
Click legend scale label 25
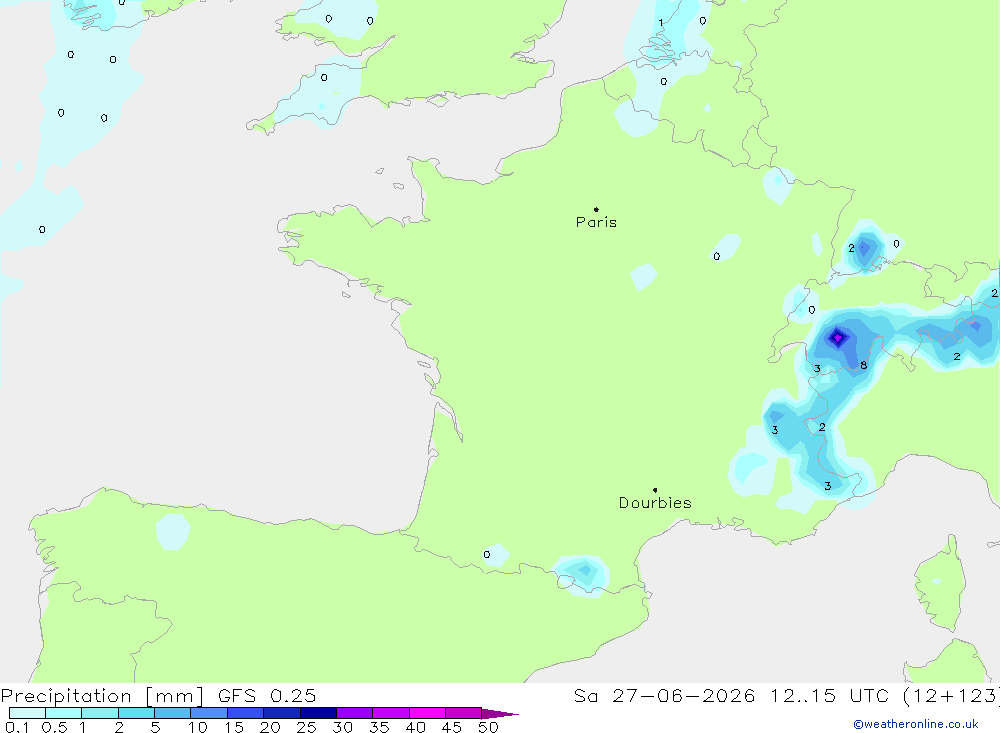pyautogui.click(x=306, y=727)
